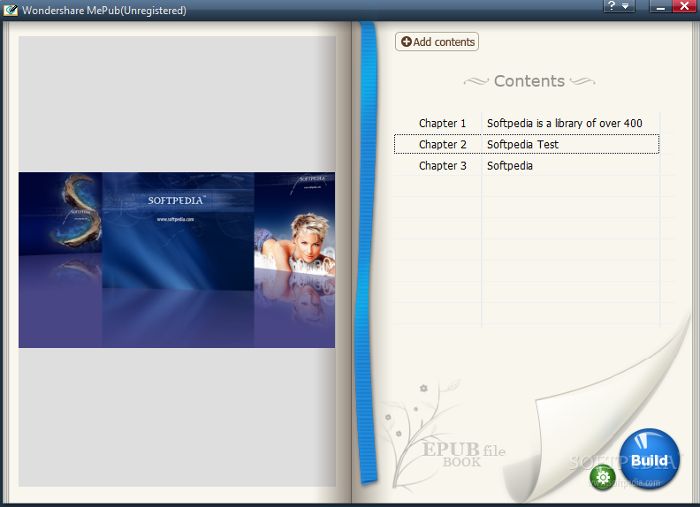
Task: Click the blue bookmark ribbon
Action: [367, 252]
